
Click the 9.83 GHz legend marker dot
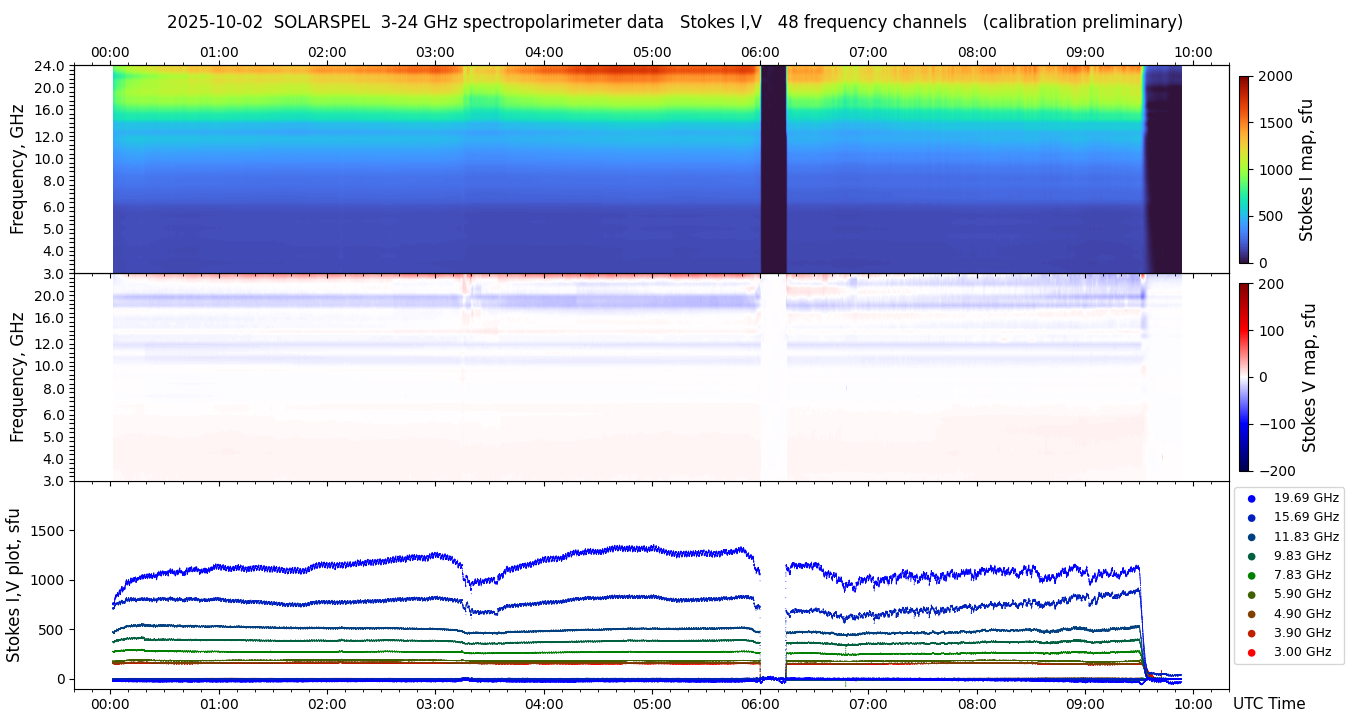pyautogui.click(x=1251, y=556)
